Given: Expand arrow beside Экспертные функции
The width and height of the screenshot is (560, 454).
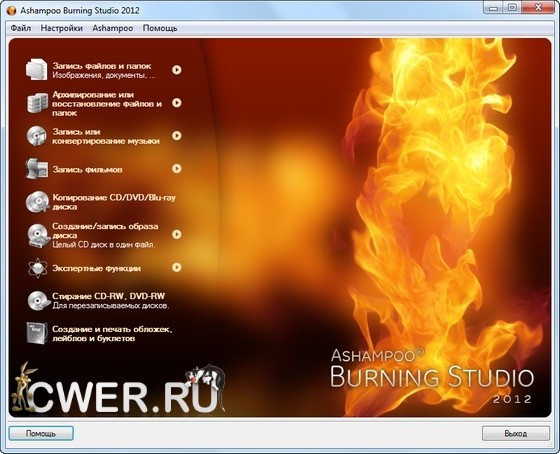Looking at the screenshot, I should 177,267.
